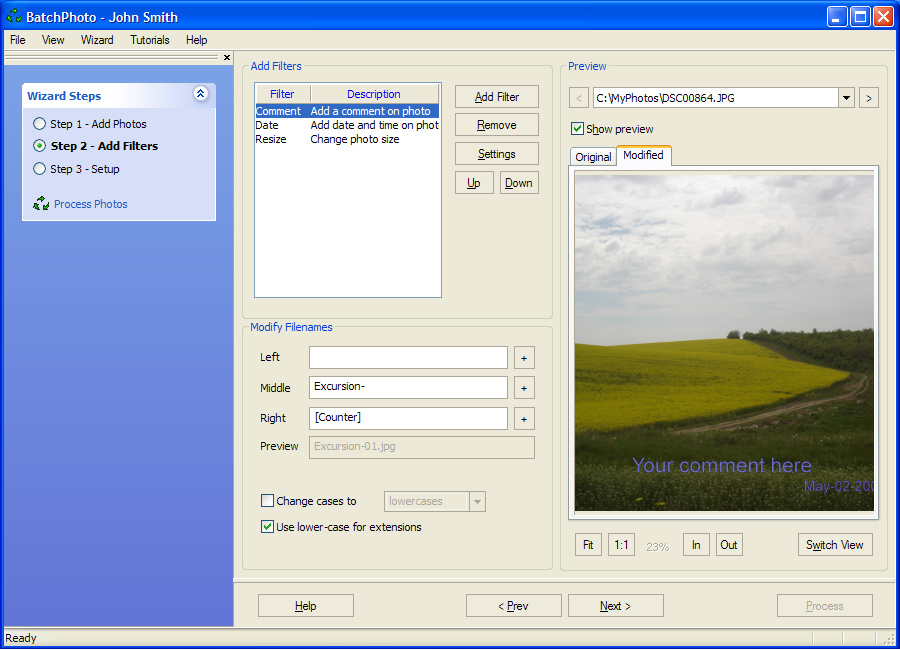
Task: Select Step 3 - Setup radio
Action: coord(39,169)
